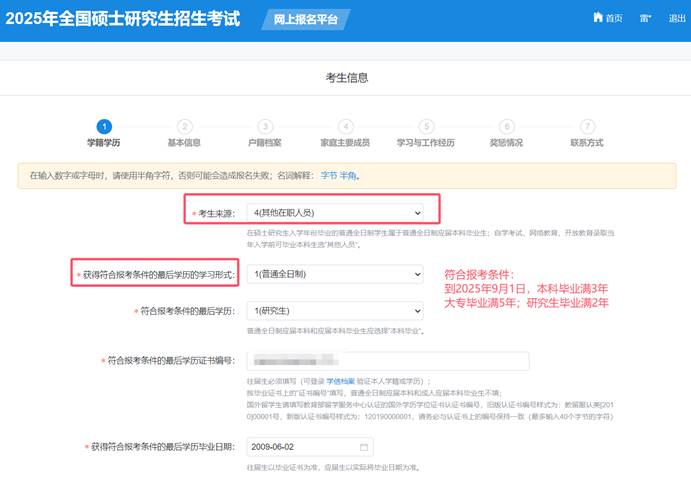Click the 网上报名平台 banner label
Image resolution: width=691 pixels, height=478 pixels.
click(306, 19)
